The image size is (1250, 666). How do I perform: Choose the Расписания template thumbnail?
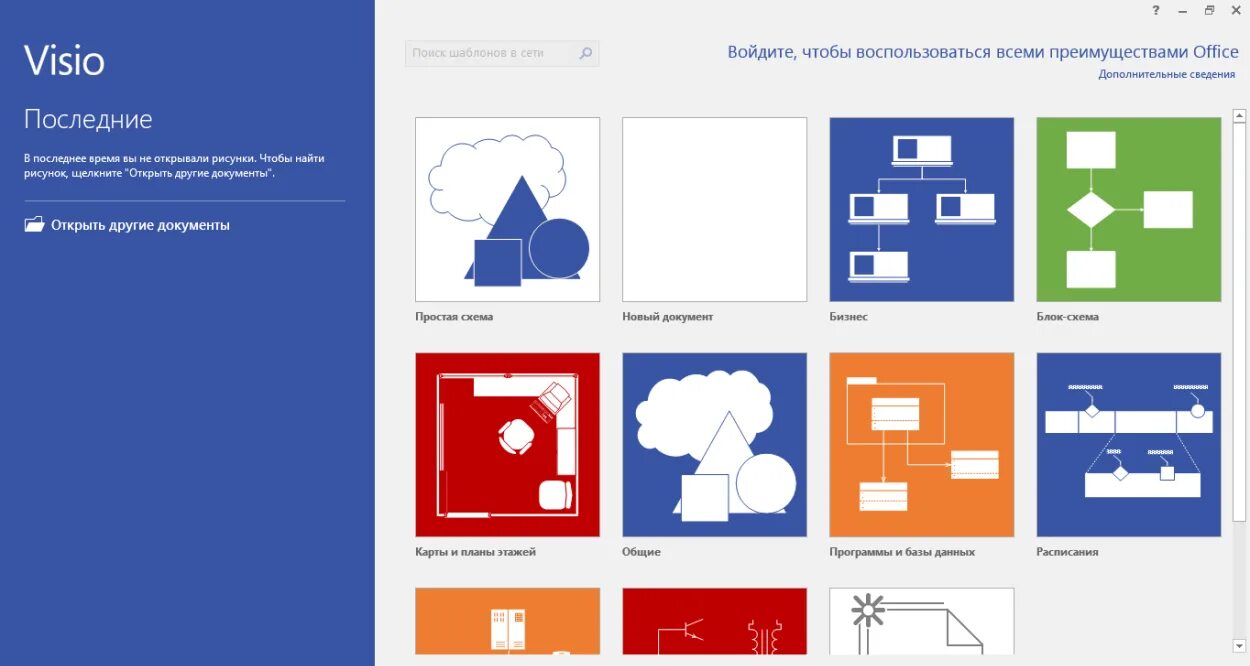[x=1128, y=444]
